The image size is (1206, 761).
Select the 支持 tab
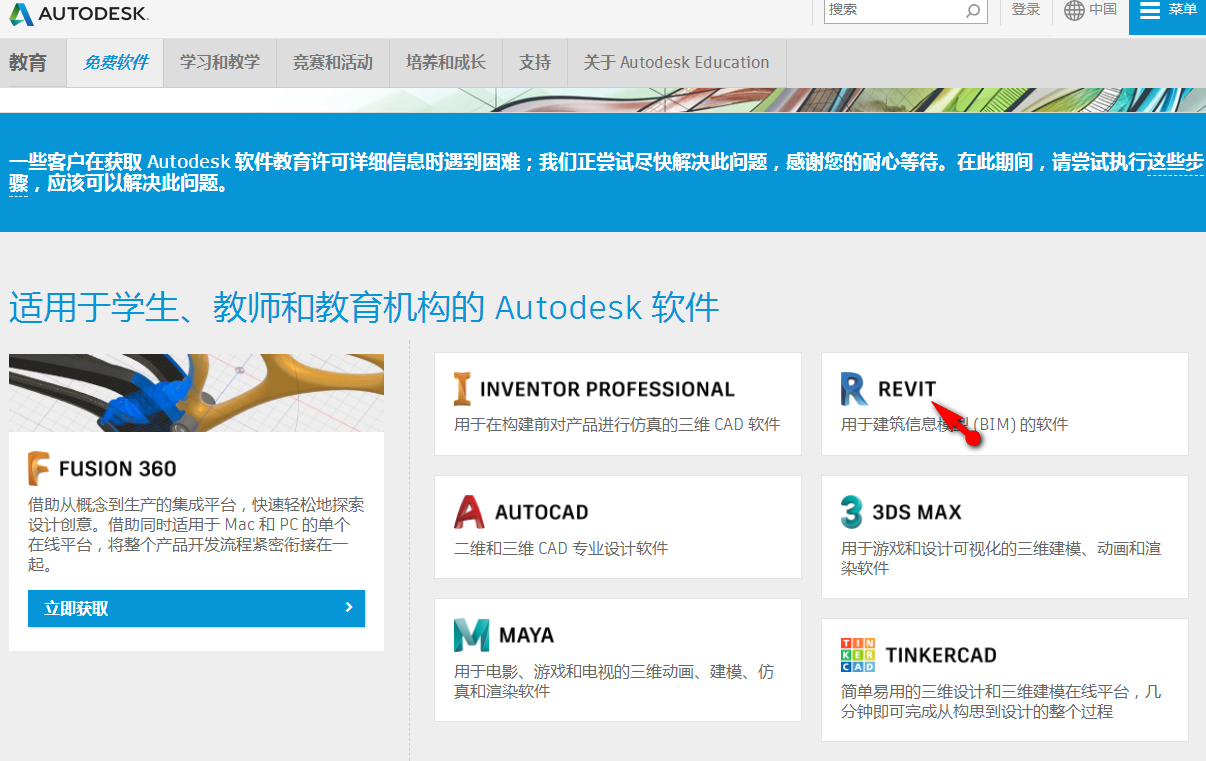coord(535,63)
